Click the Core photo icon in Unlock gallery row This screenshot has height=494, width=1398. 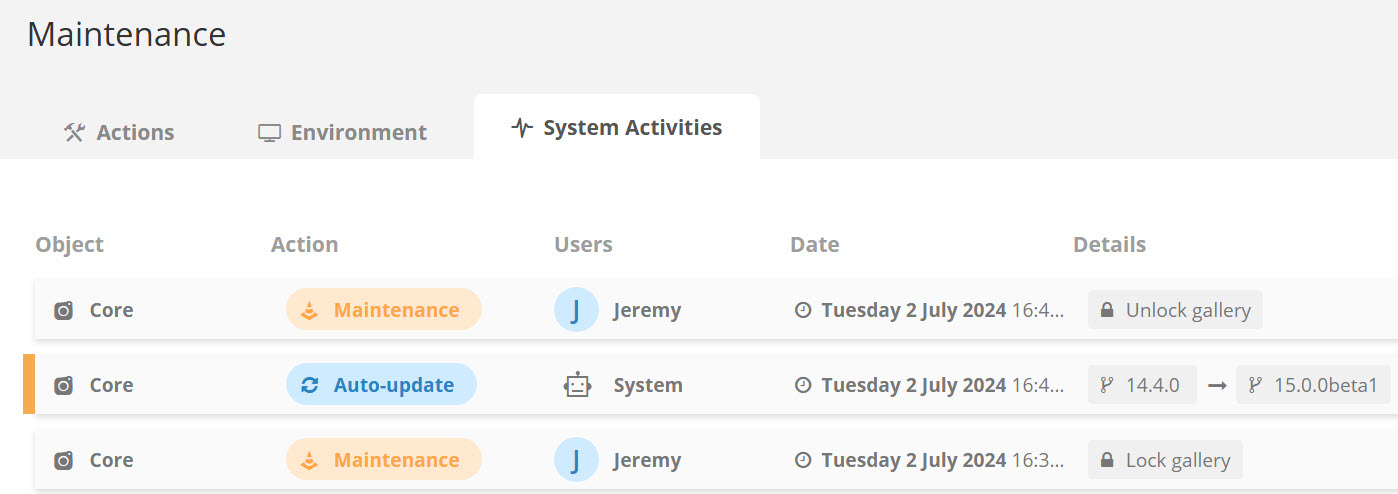(x=63, y=310)
